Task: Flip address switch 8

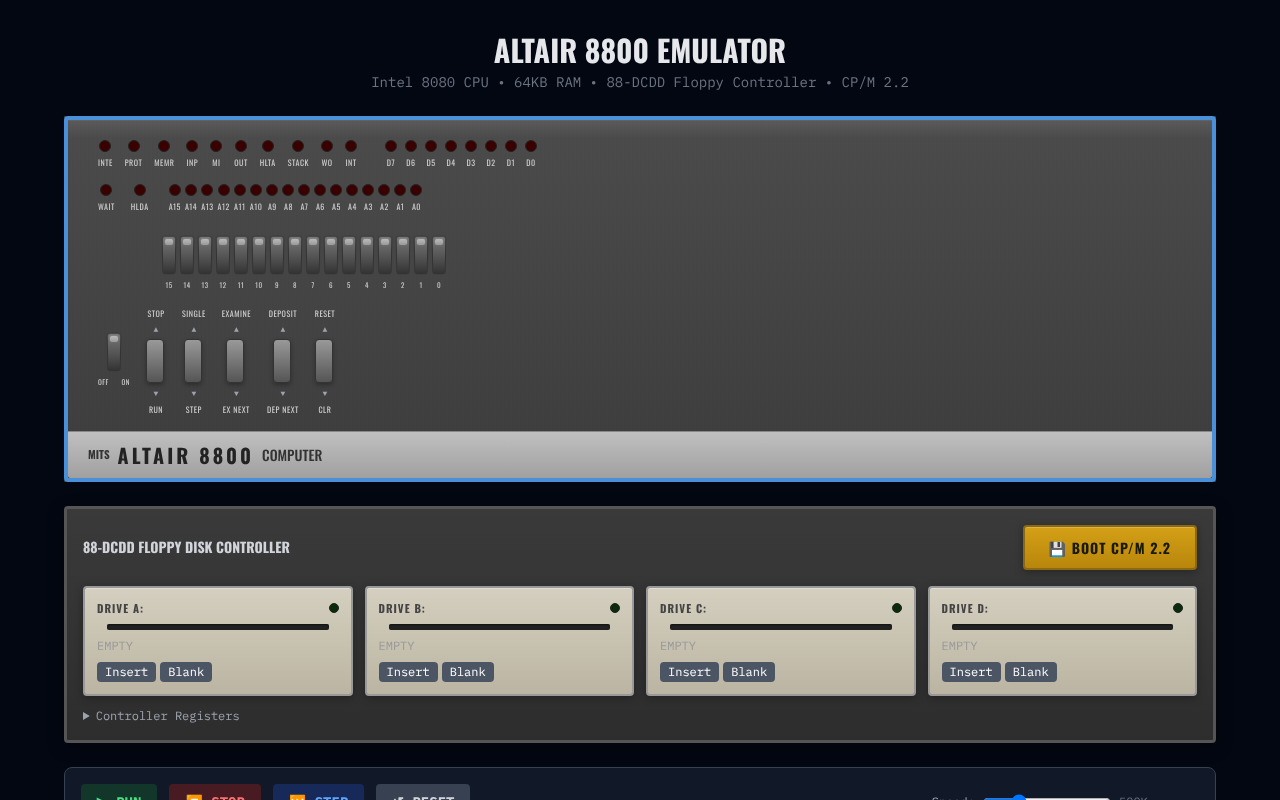Action: [295, 255]
